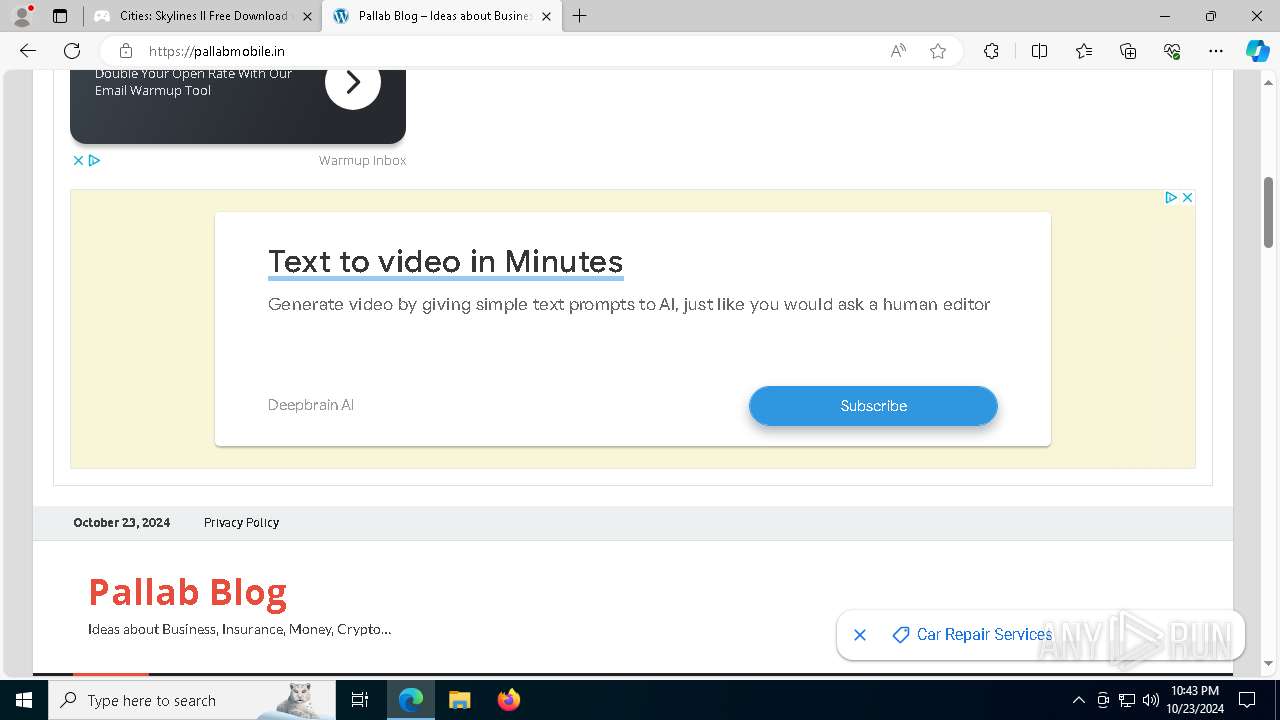Click the Warmup Inbox ad arrow button
Screen dimensions: 1280x720
coord(353,82)
